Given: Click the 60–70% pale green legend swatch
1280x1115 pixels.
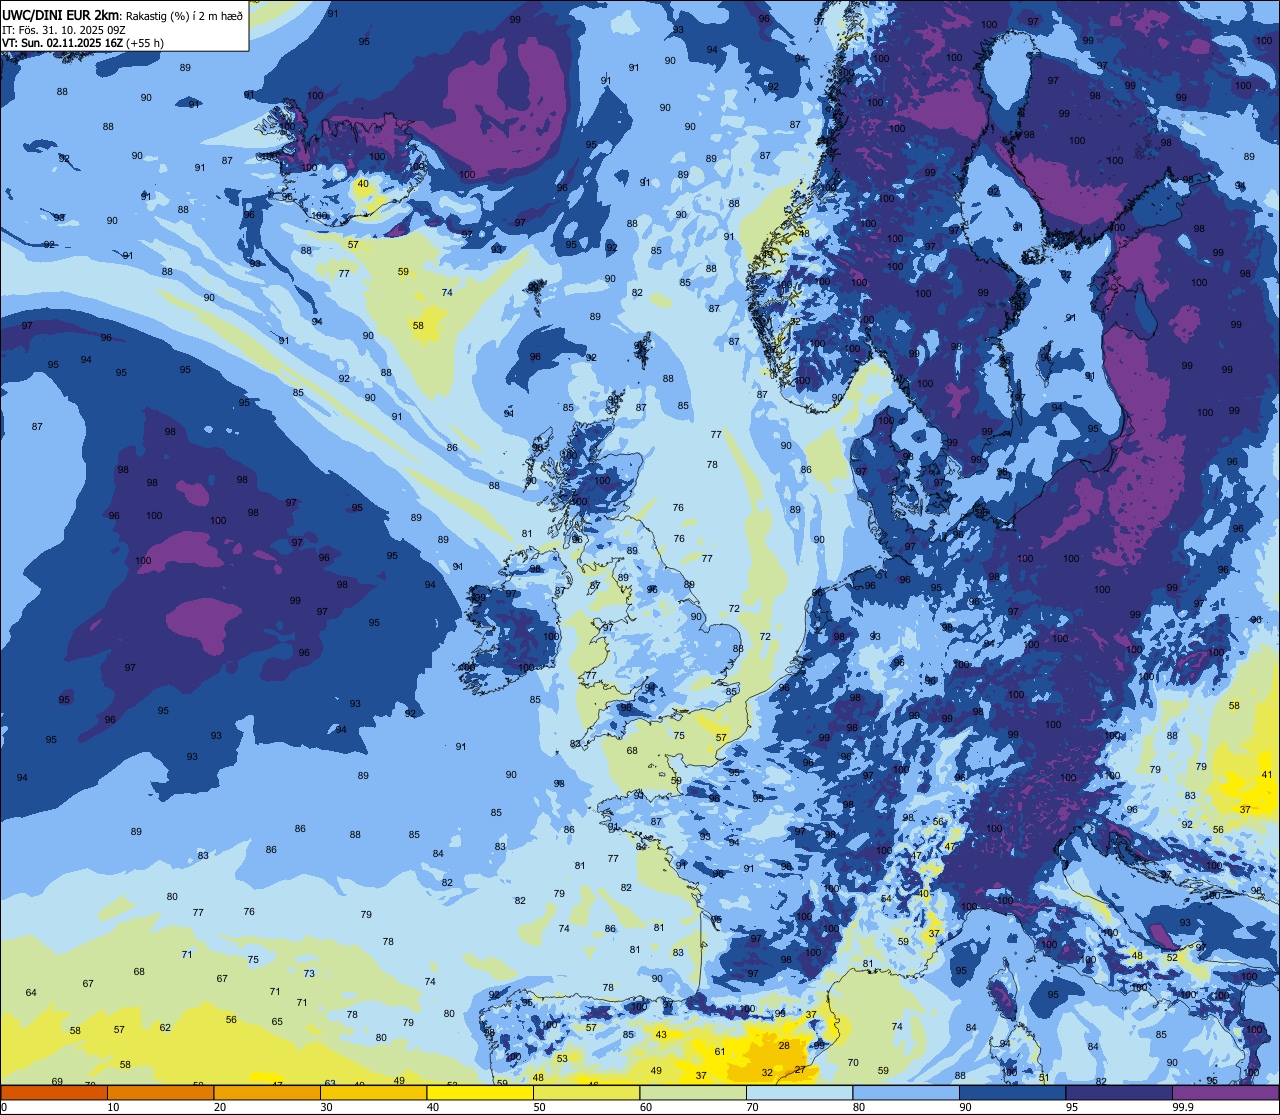Looking at the screenshot, I should (693, 1092).
